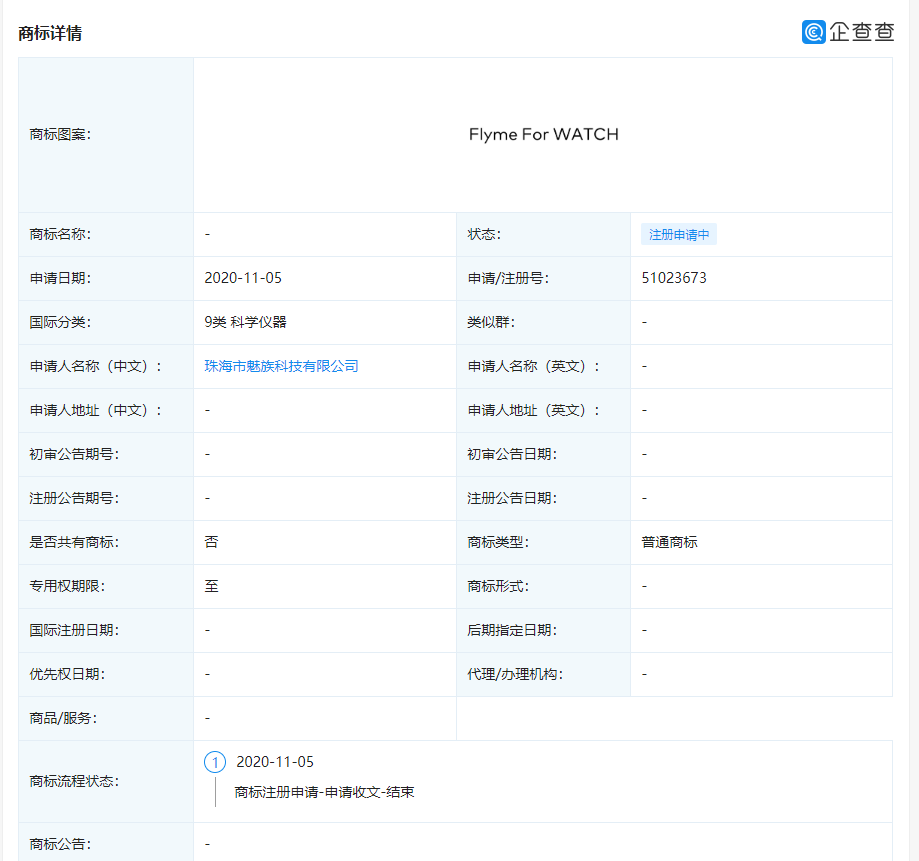Click the 商标公告 label
Viewport: 919px width, 861px height.
click(60, 844)
